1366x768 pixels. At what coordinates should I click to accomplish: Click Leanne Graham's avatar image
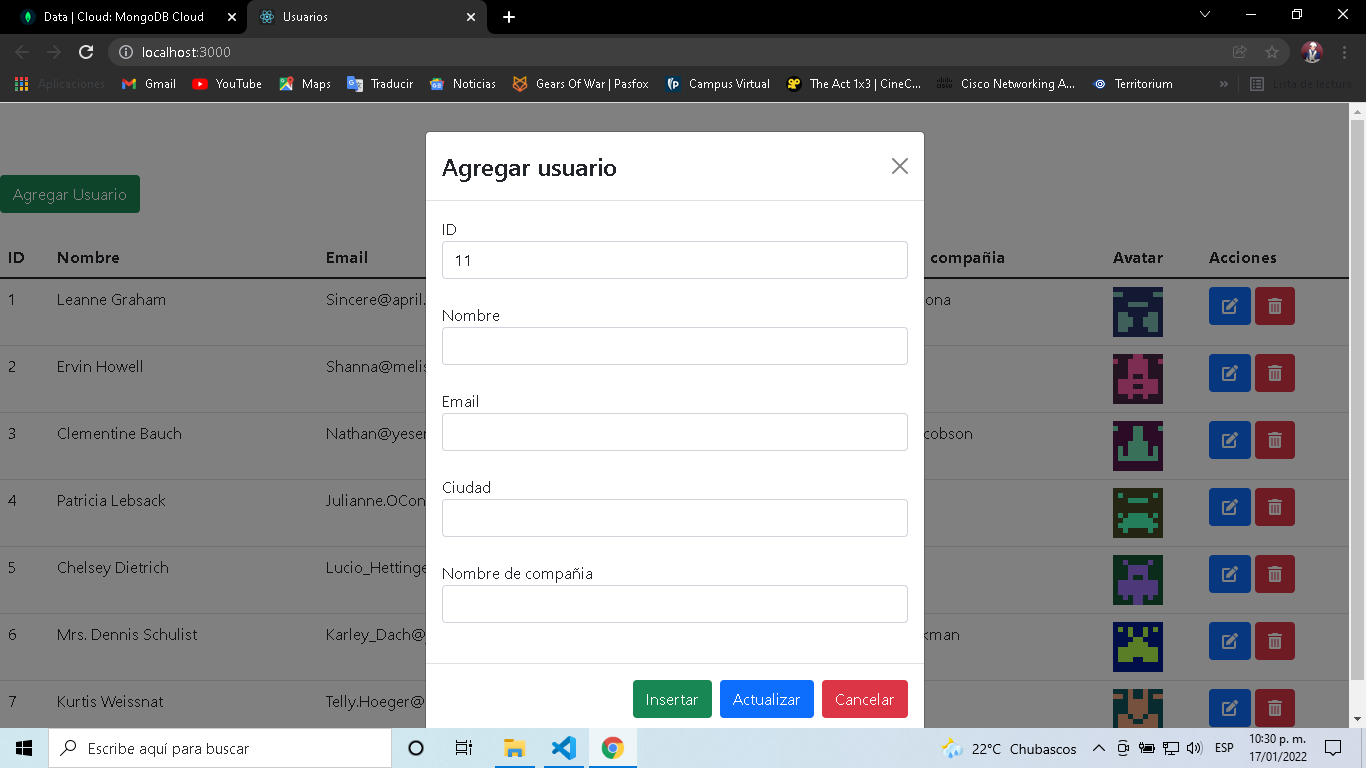tap(1138, 312)
